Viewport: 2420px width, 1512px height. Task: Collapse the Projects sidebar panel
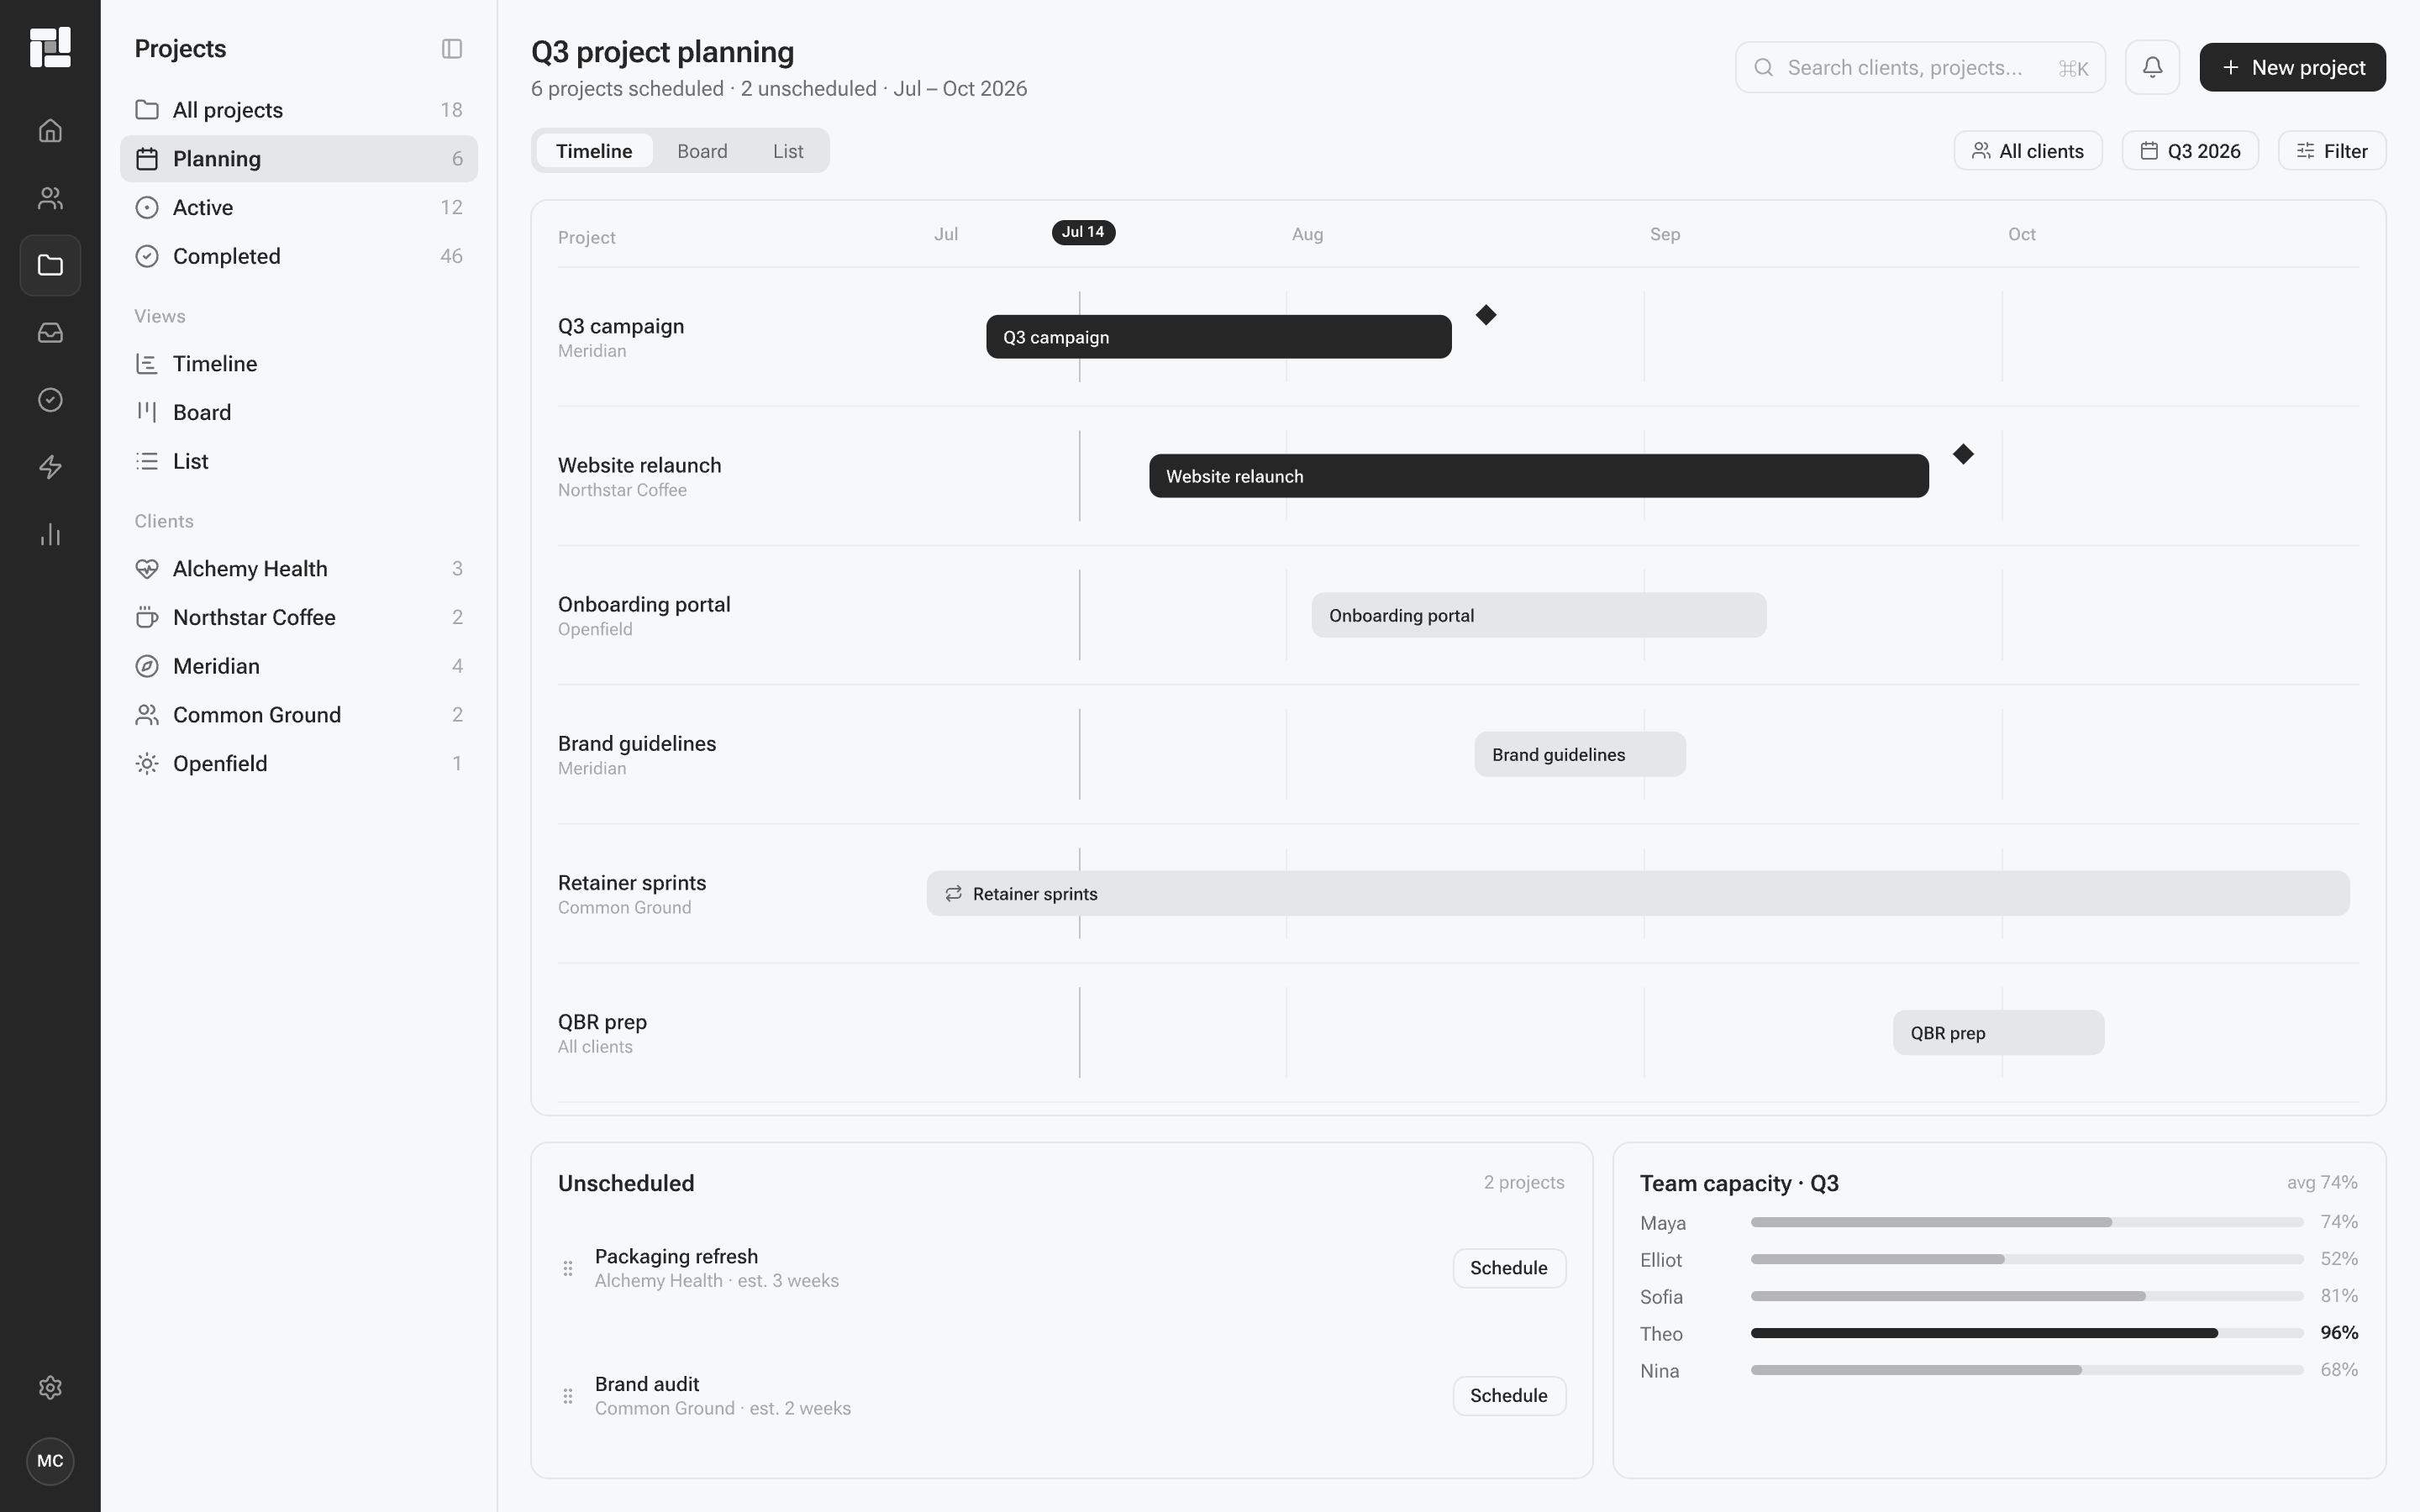pyautogui.click(x=452, y=49)
